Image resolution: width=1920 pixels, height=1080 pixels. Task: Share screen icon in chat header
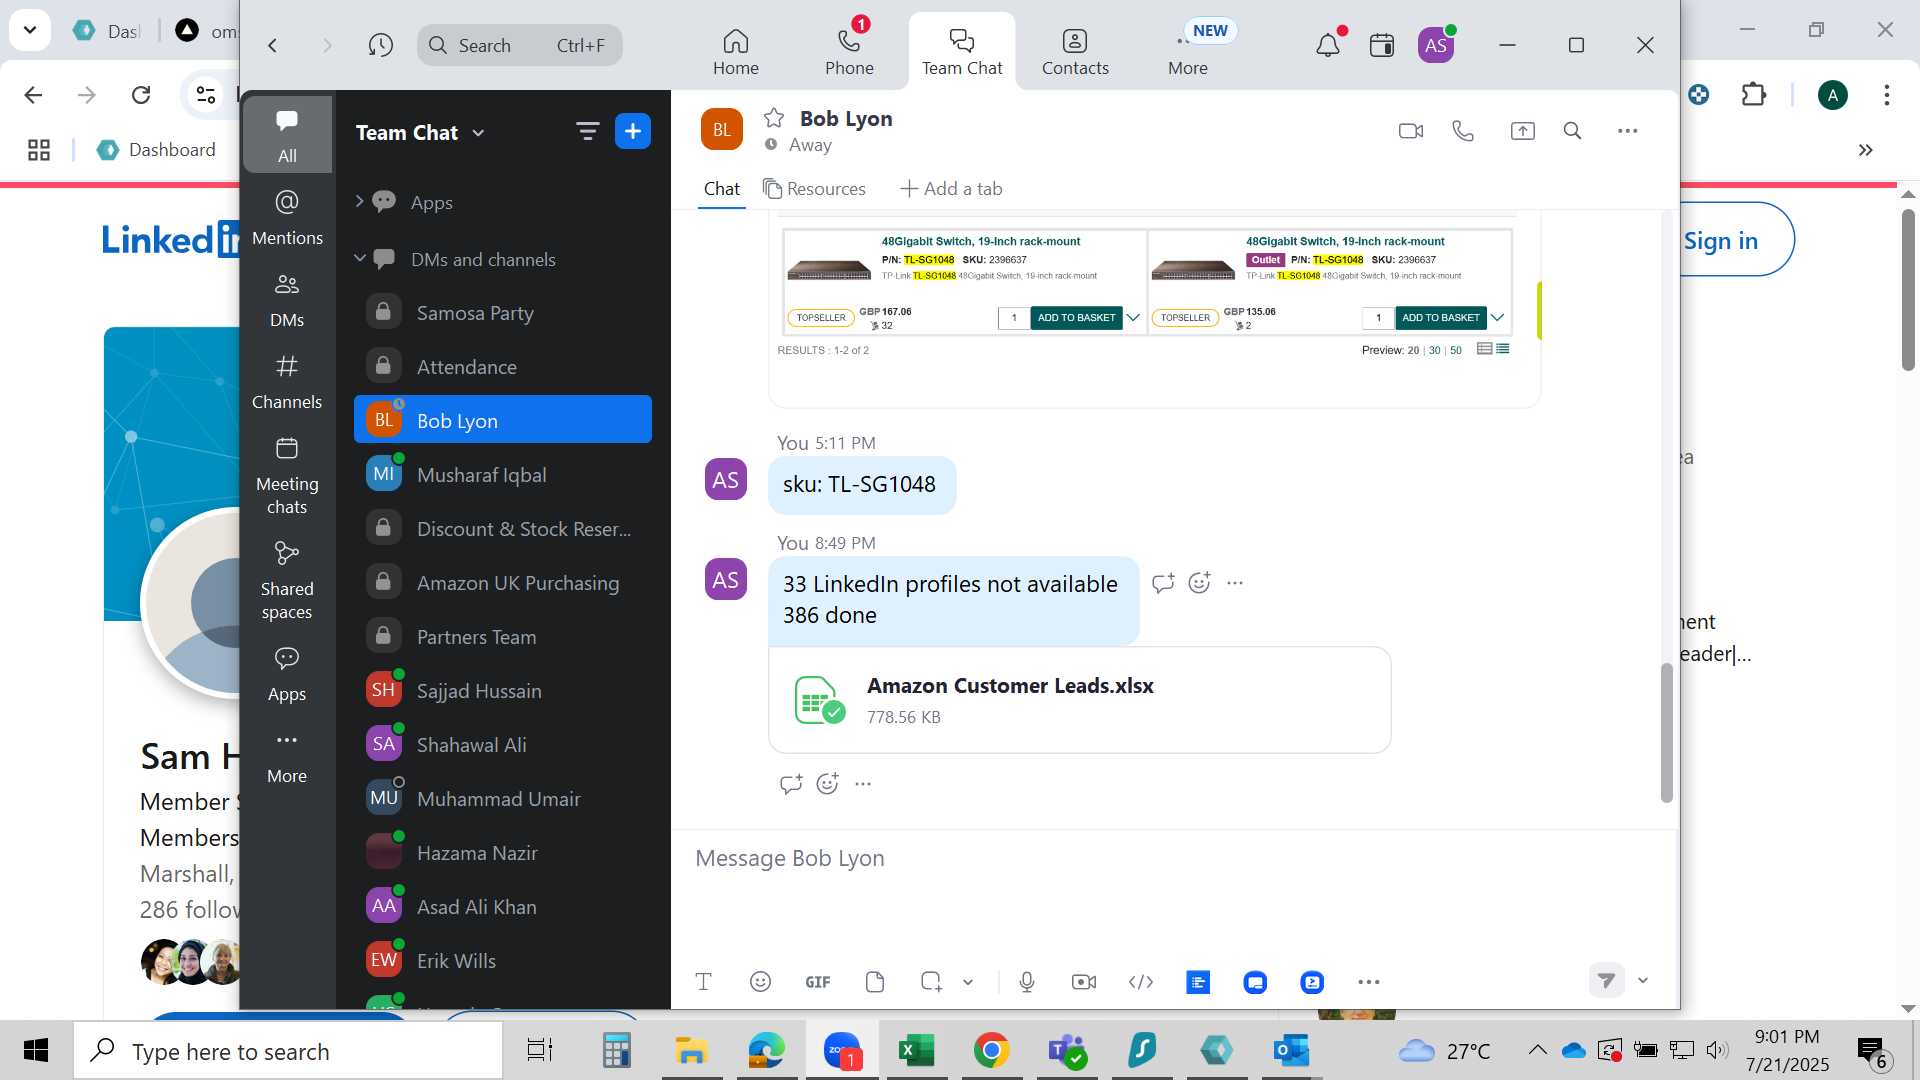1522,131
